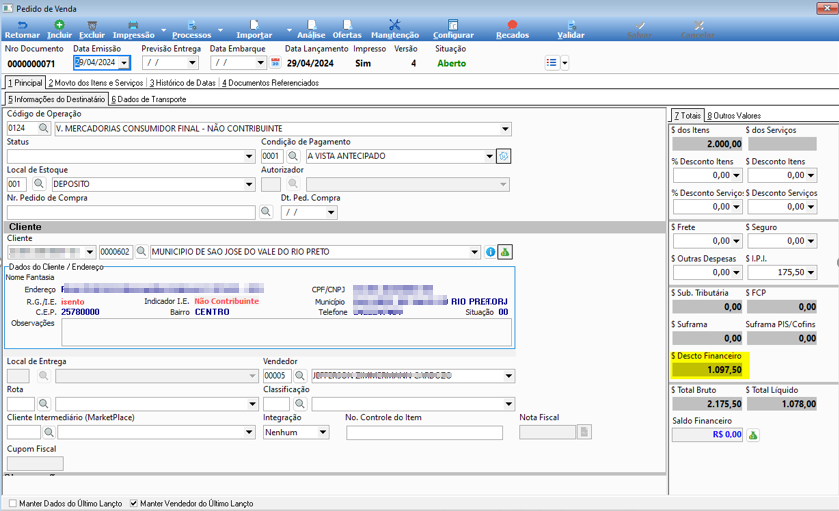Uncheck Manter Vendedor do Último Lançto
839x511 pixels.
pos(134,503)
